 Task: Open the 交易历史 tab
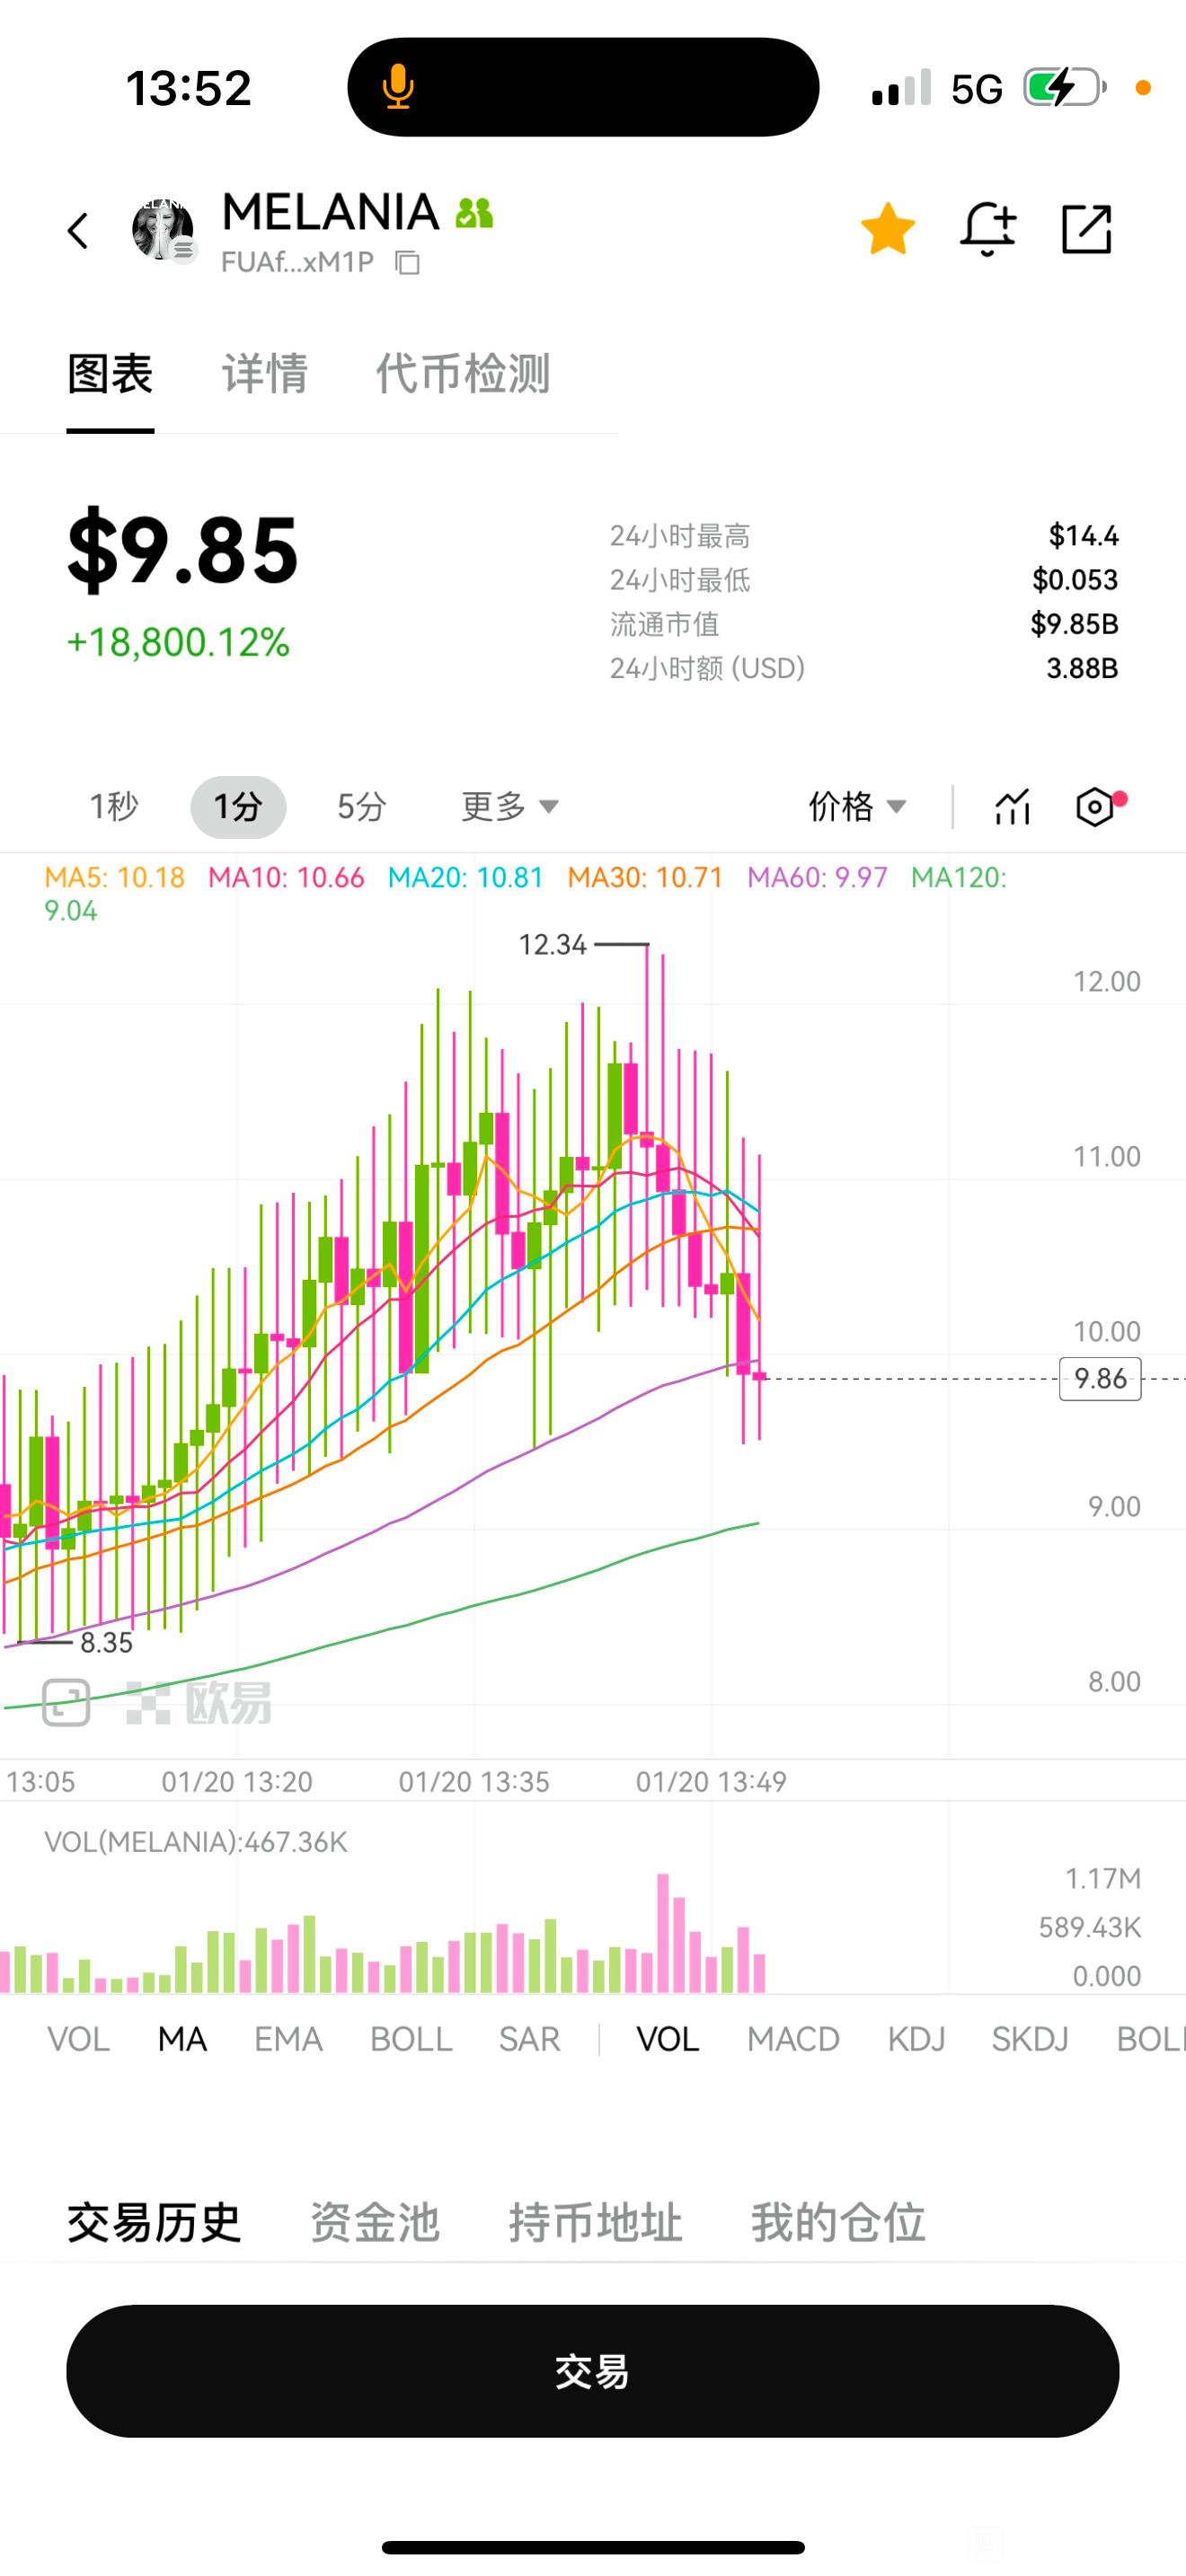[x=154, y=2223]
